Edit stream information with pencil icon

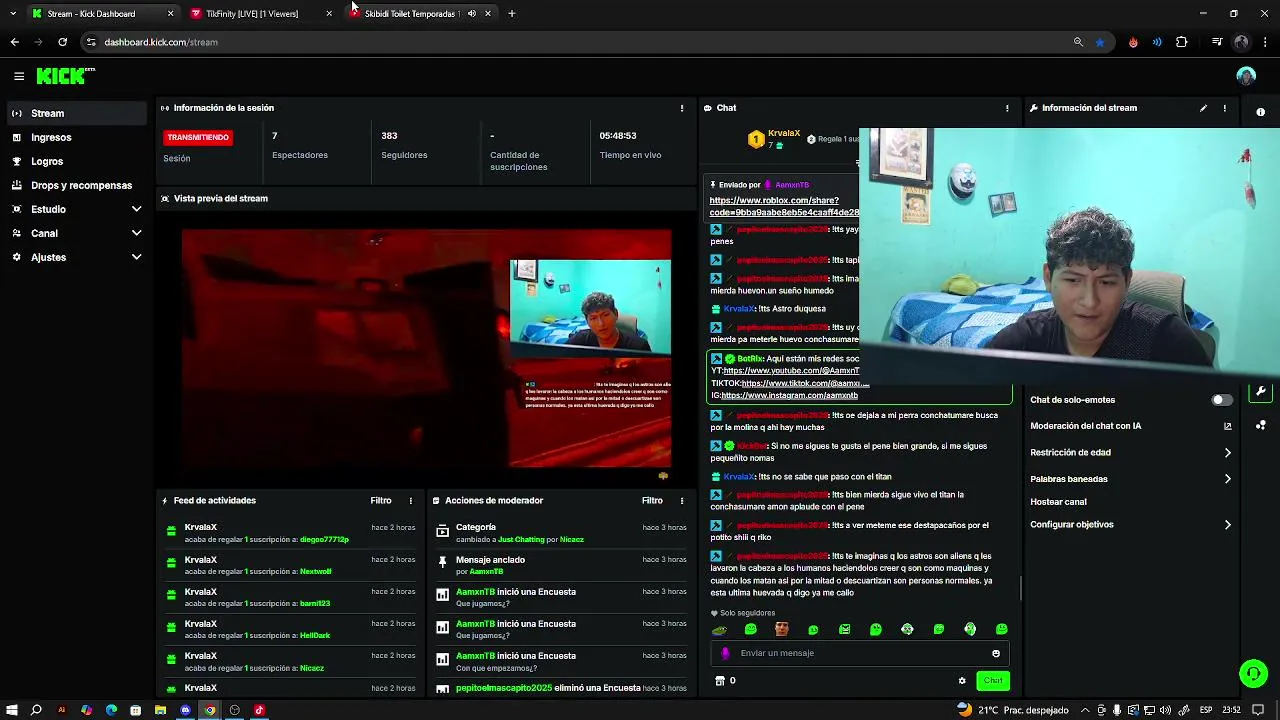pyautogui.click(x=1203, y=108)
